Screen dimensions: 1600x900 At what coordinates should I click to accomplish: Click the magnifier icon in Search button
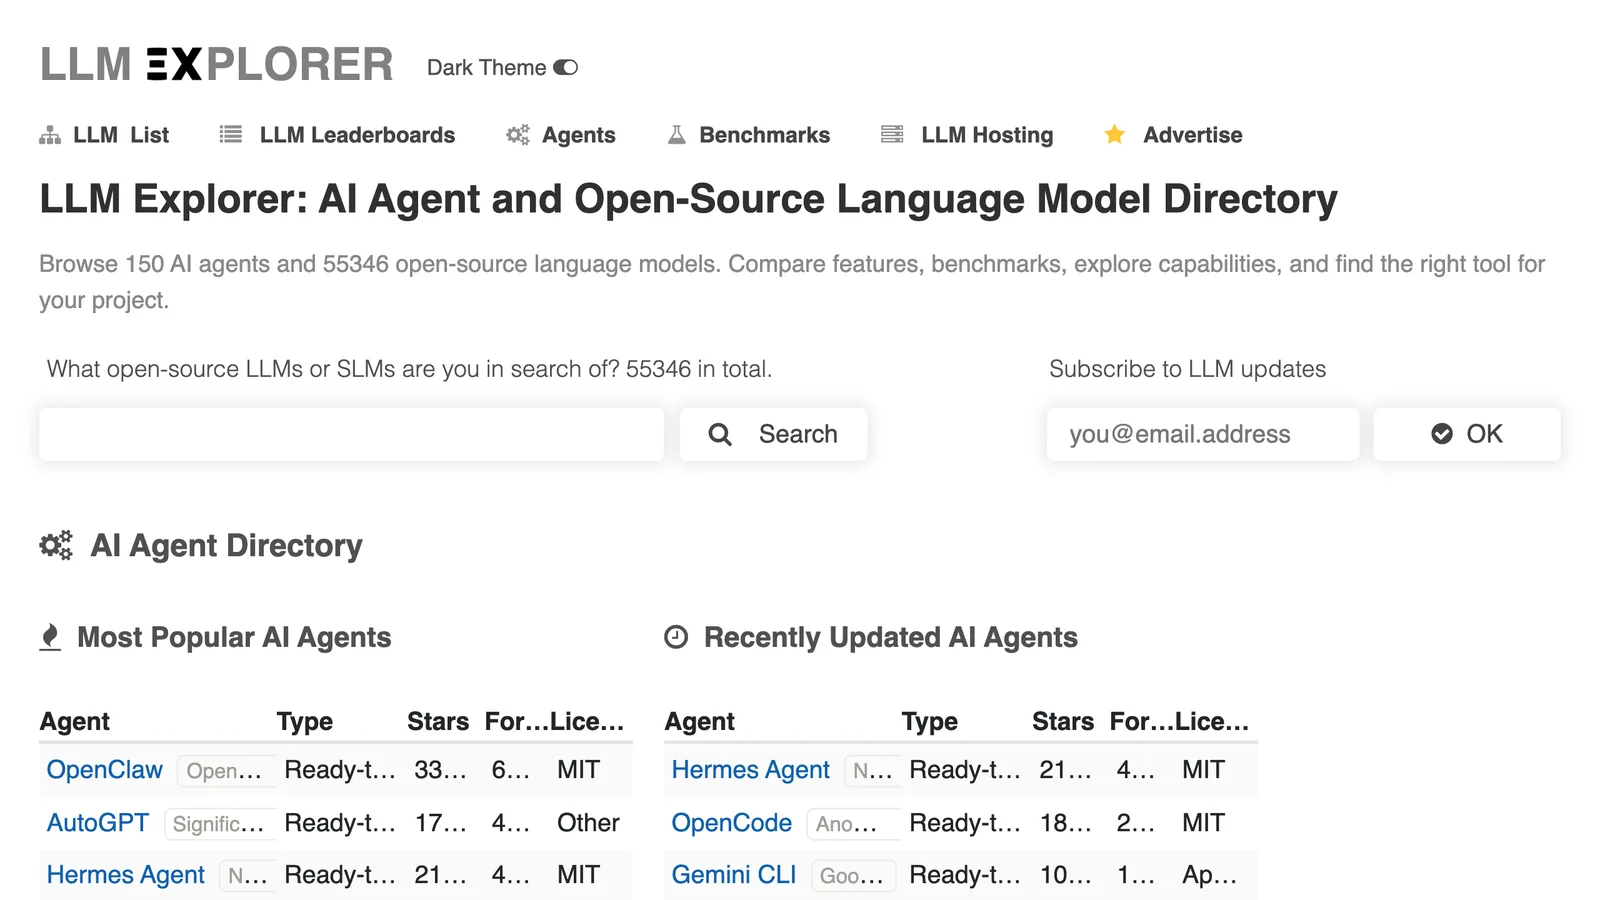tap(720, 434)
